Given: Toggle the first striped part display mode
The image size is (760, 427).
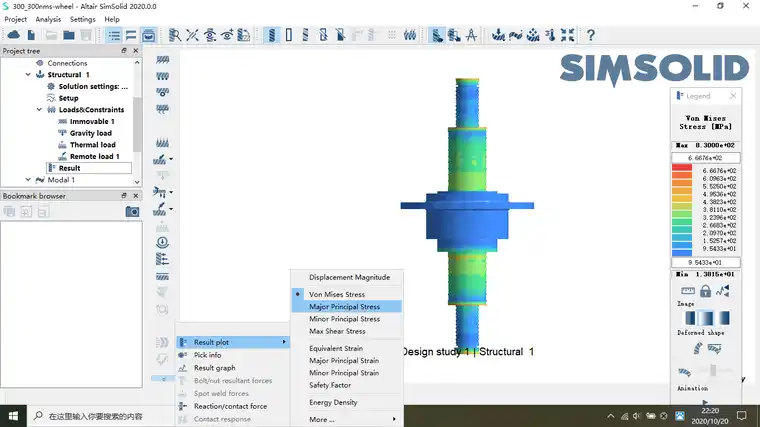Looking at the screenshot, I should [x=272, y=35].
